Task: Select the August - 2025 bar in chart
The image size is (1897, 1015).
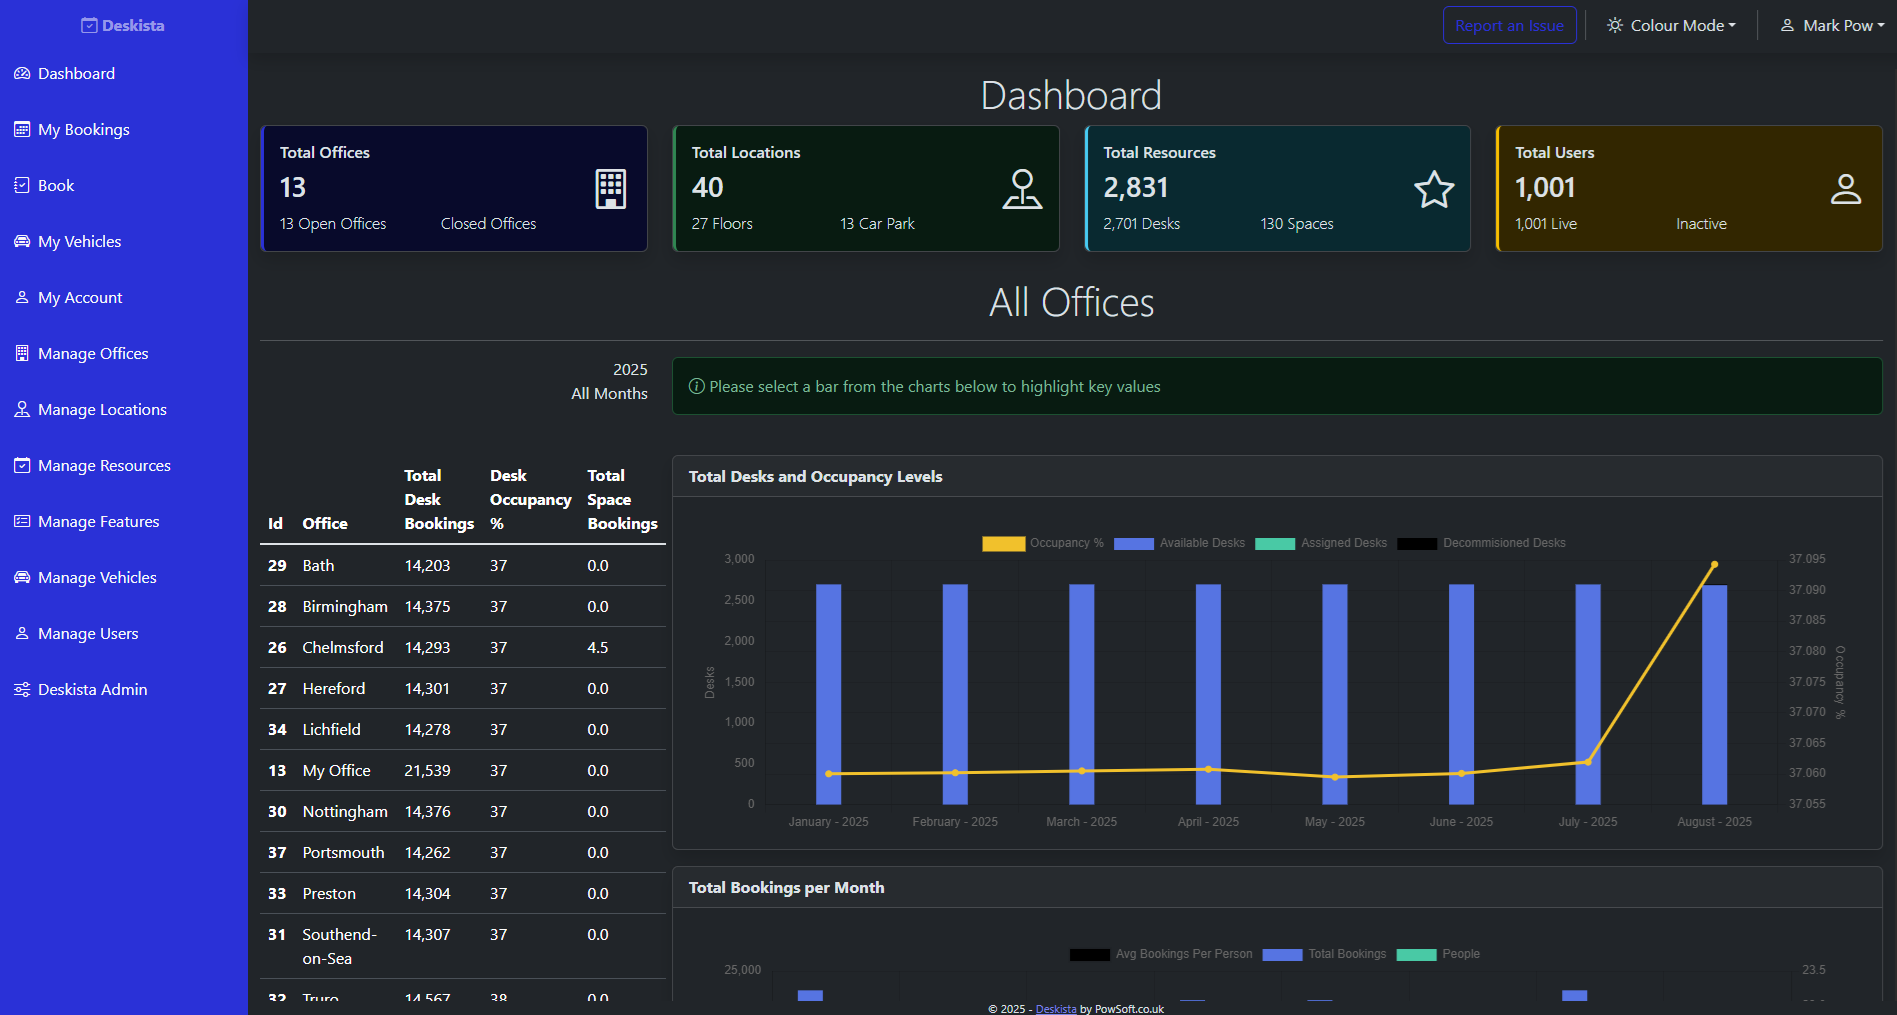Action: [1714, 694]
